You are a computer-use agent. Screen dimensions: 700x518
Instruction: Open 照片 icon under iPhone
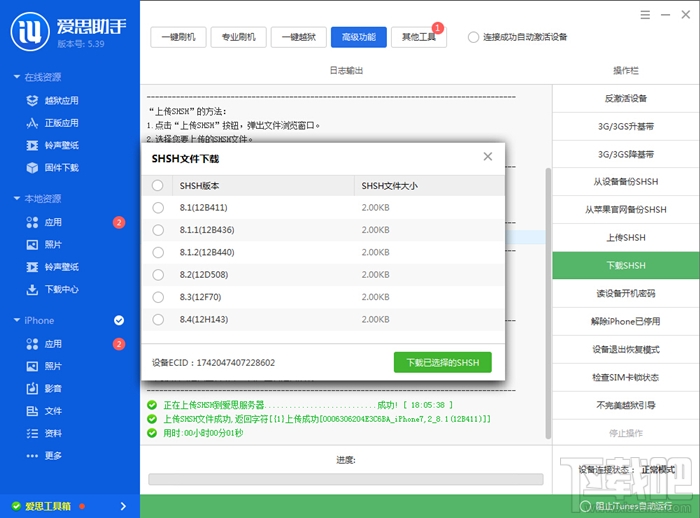click(x=32, y=366)
